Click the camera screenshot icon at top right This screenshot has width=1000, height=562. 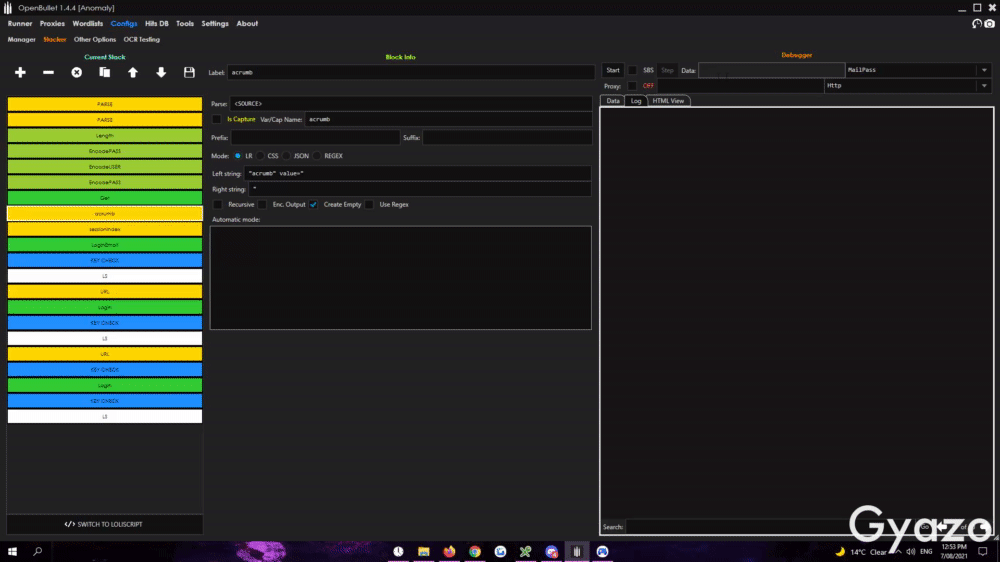point(990,24)
